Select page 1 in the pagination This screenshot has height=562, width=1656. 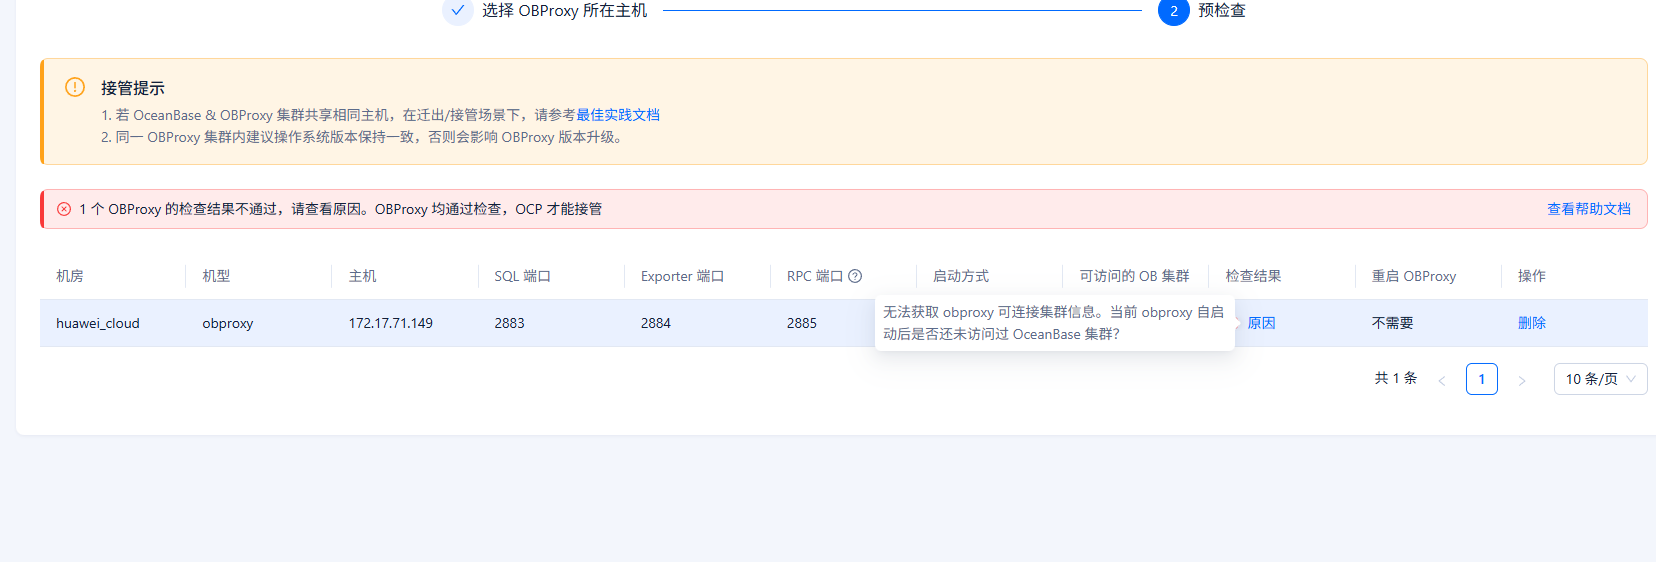coord(1481,379)
